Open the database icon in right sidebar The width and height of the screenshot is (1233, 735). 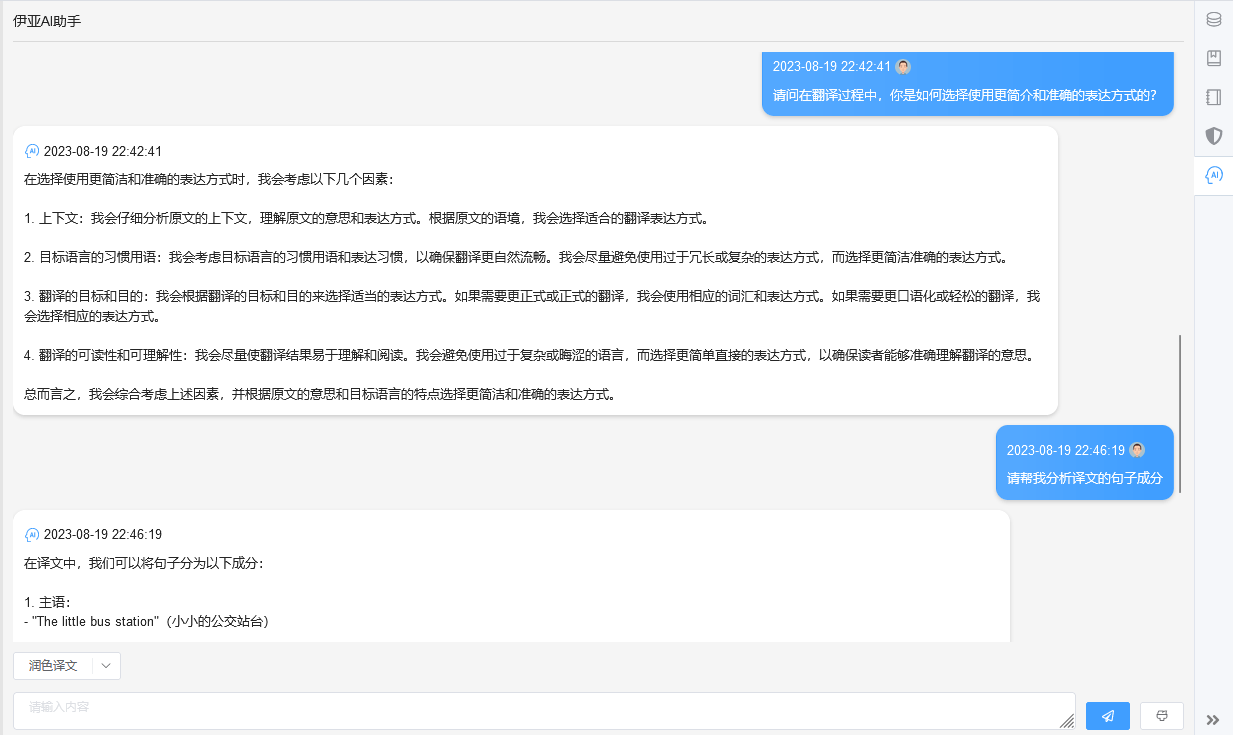[x=1214, y=19]
